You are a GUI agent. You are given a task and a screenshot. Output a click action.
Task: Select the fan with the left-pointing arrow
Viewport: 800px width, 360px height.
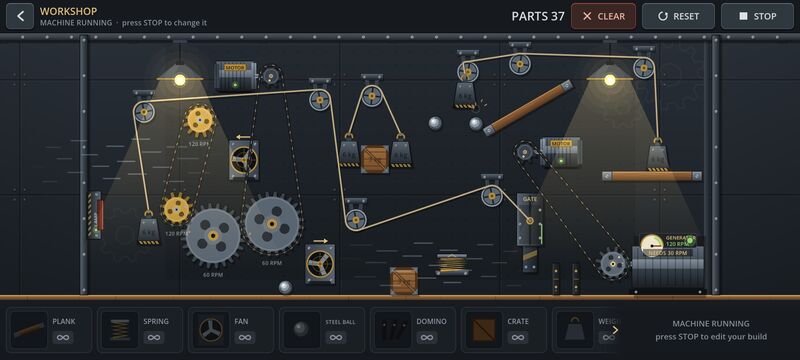click(x=243, y=160)
